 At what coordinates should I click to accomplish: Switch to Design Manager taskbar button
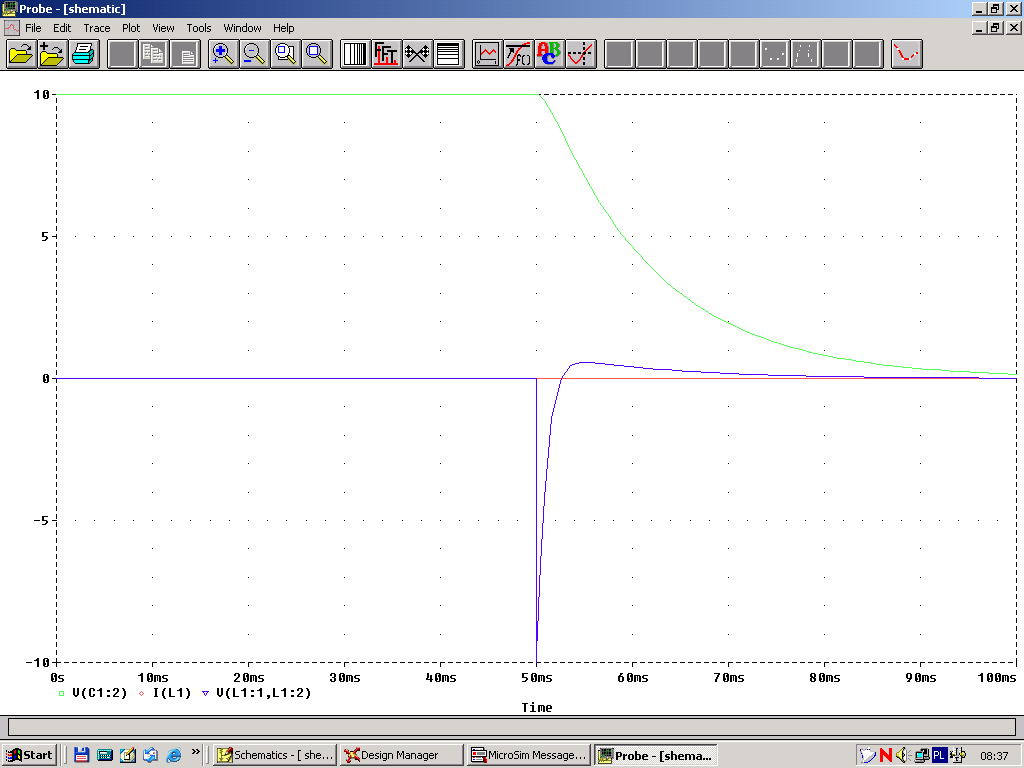[401, 755]
